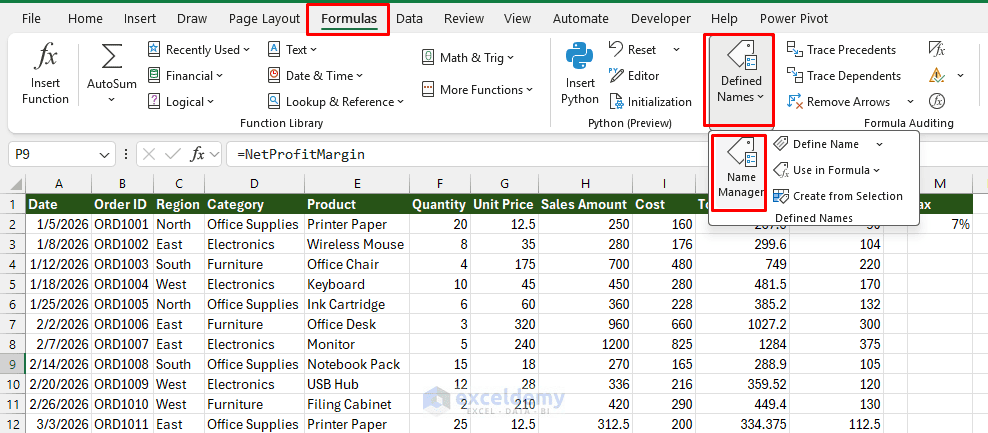Open the File tab
The image size is (988, 433).
31,19
